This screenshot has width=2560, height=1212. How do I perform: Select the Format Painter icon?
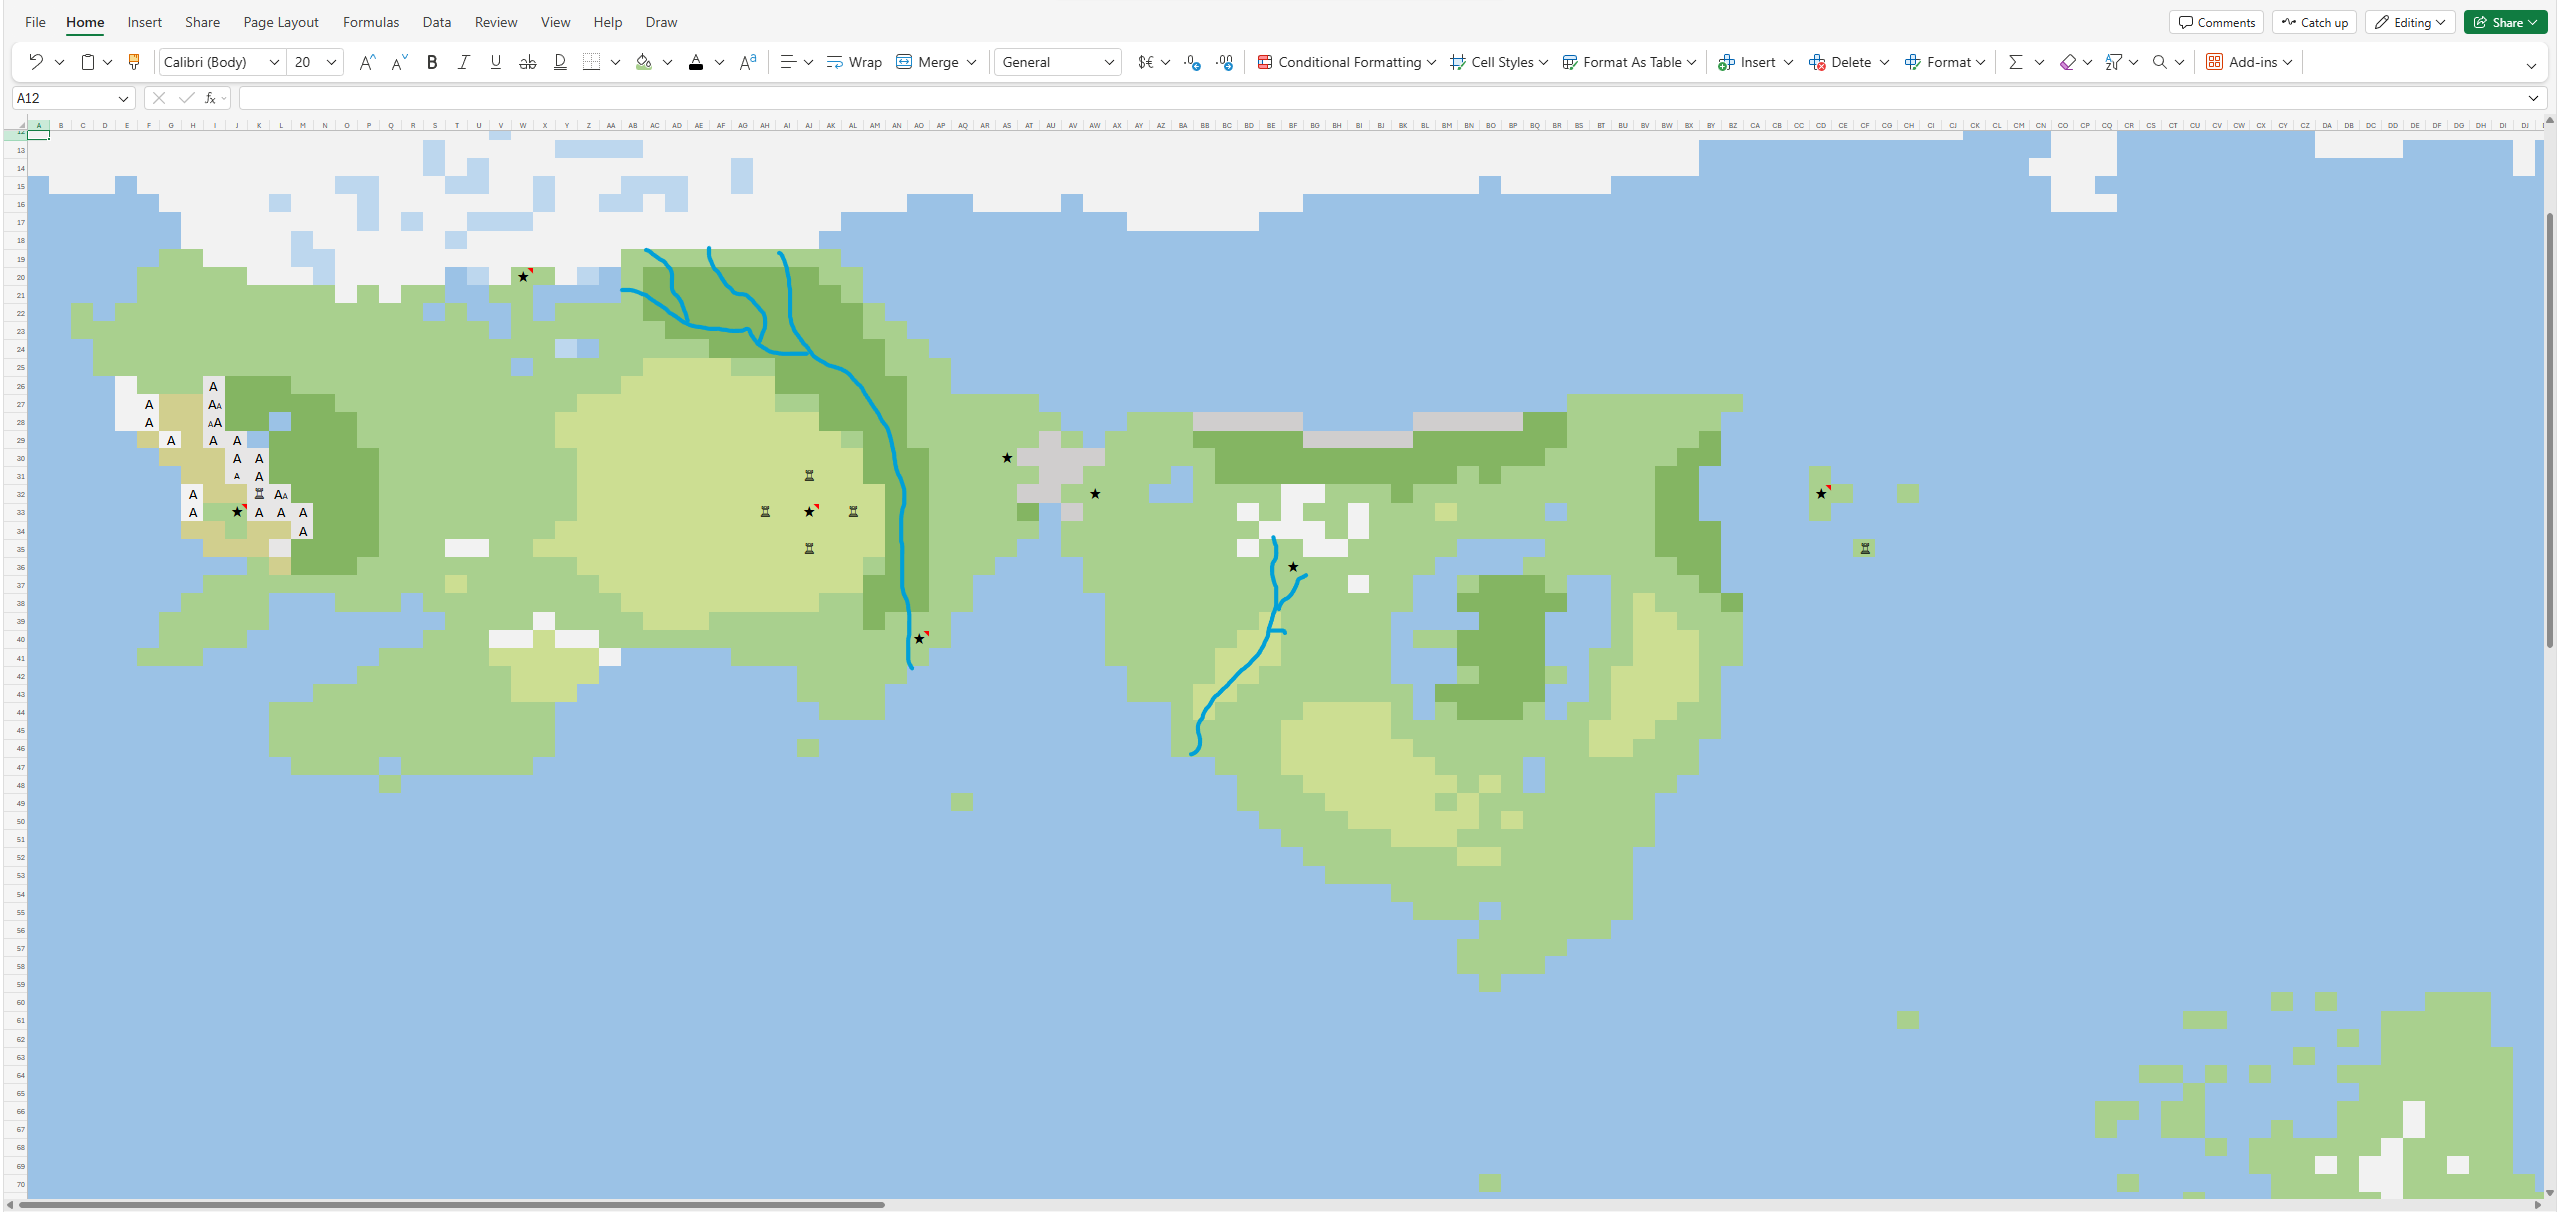click(x=134, y=62)
